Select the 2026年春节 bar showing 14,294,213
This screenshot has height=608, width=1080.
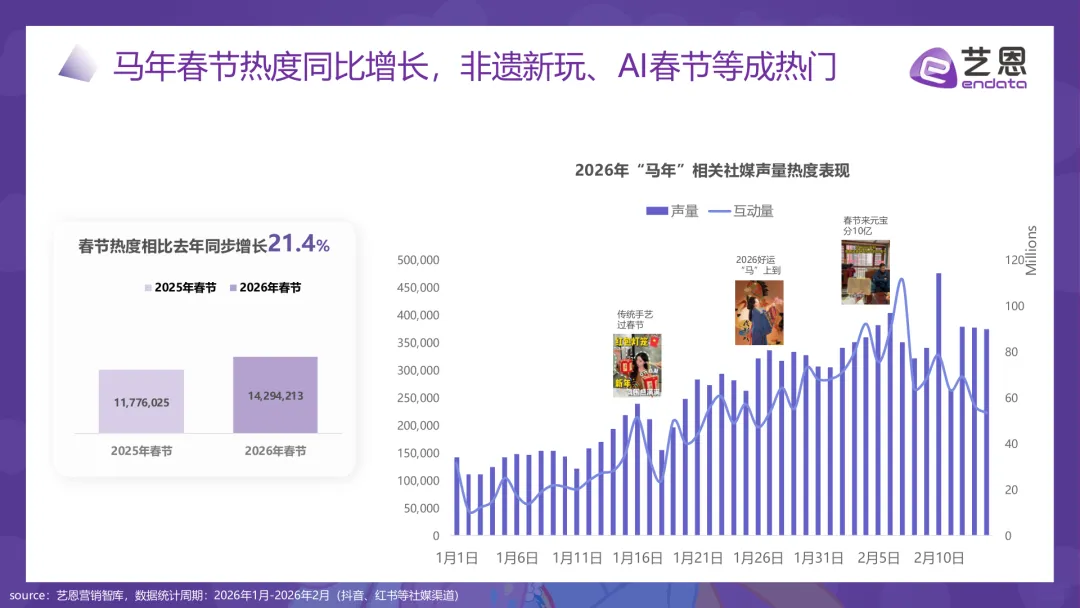(274, 393)
